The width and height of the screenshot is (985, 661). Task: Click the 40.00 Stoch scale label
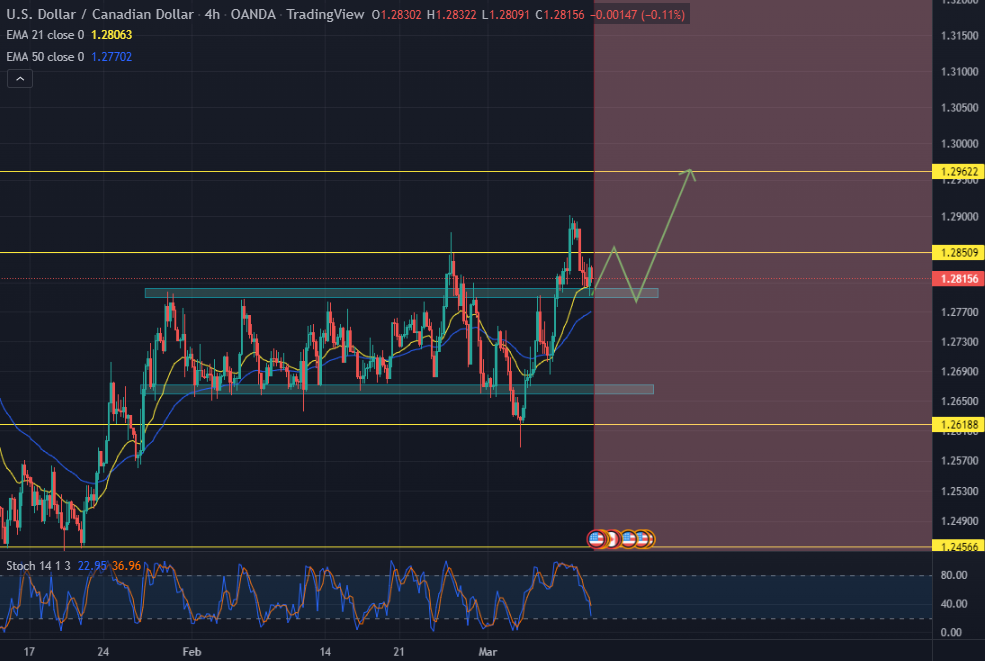click(954, 604)
